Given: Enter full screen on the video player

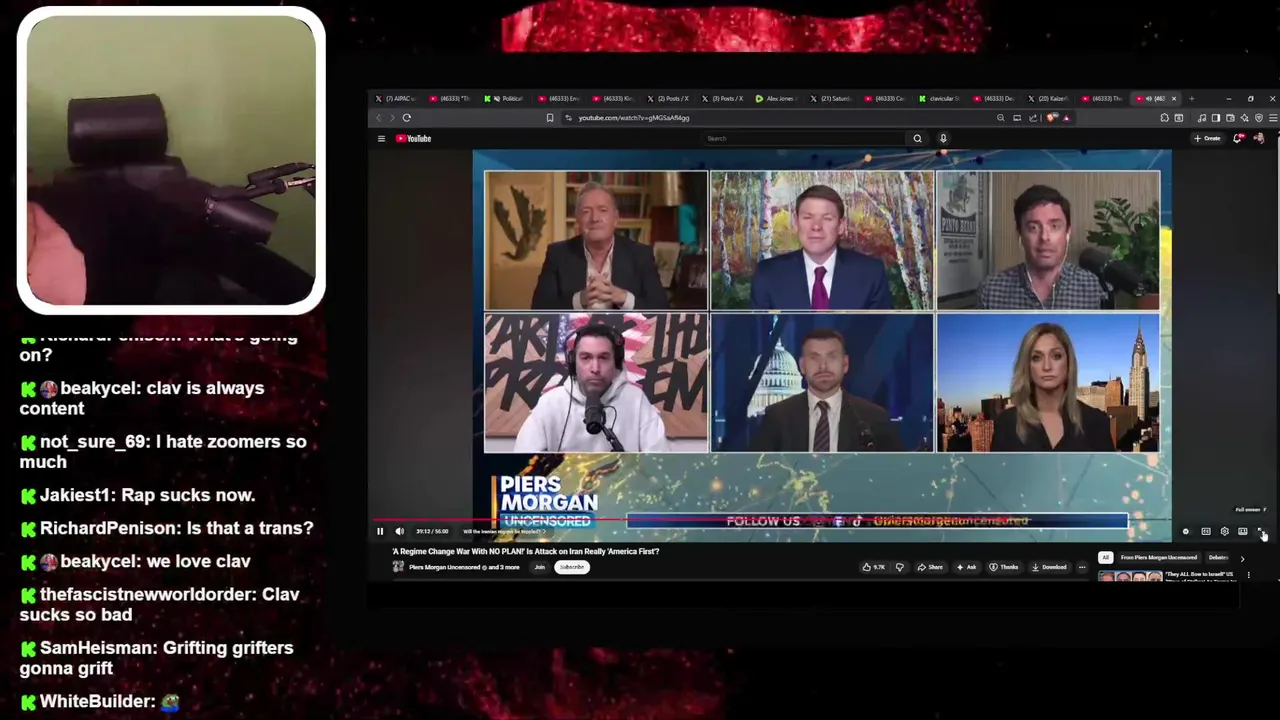Looking at the screenshot, I should (1261, 531).
